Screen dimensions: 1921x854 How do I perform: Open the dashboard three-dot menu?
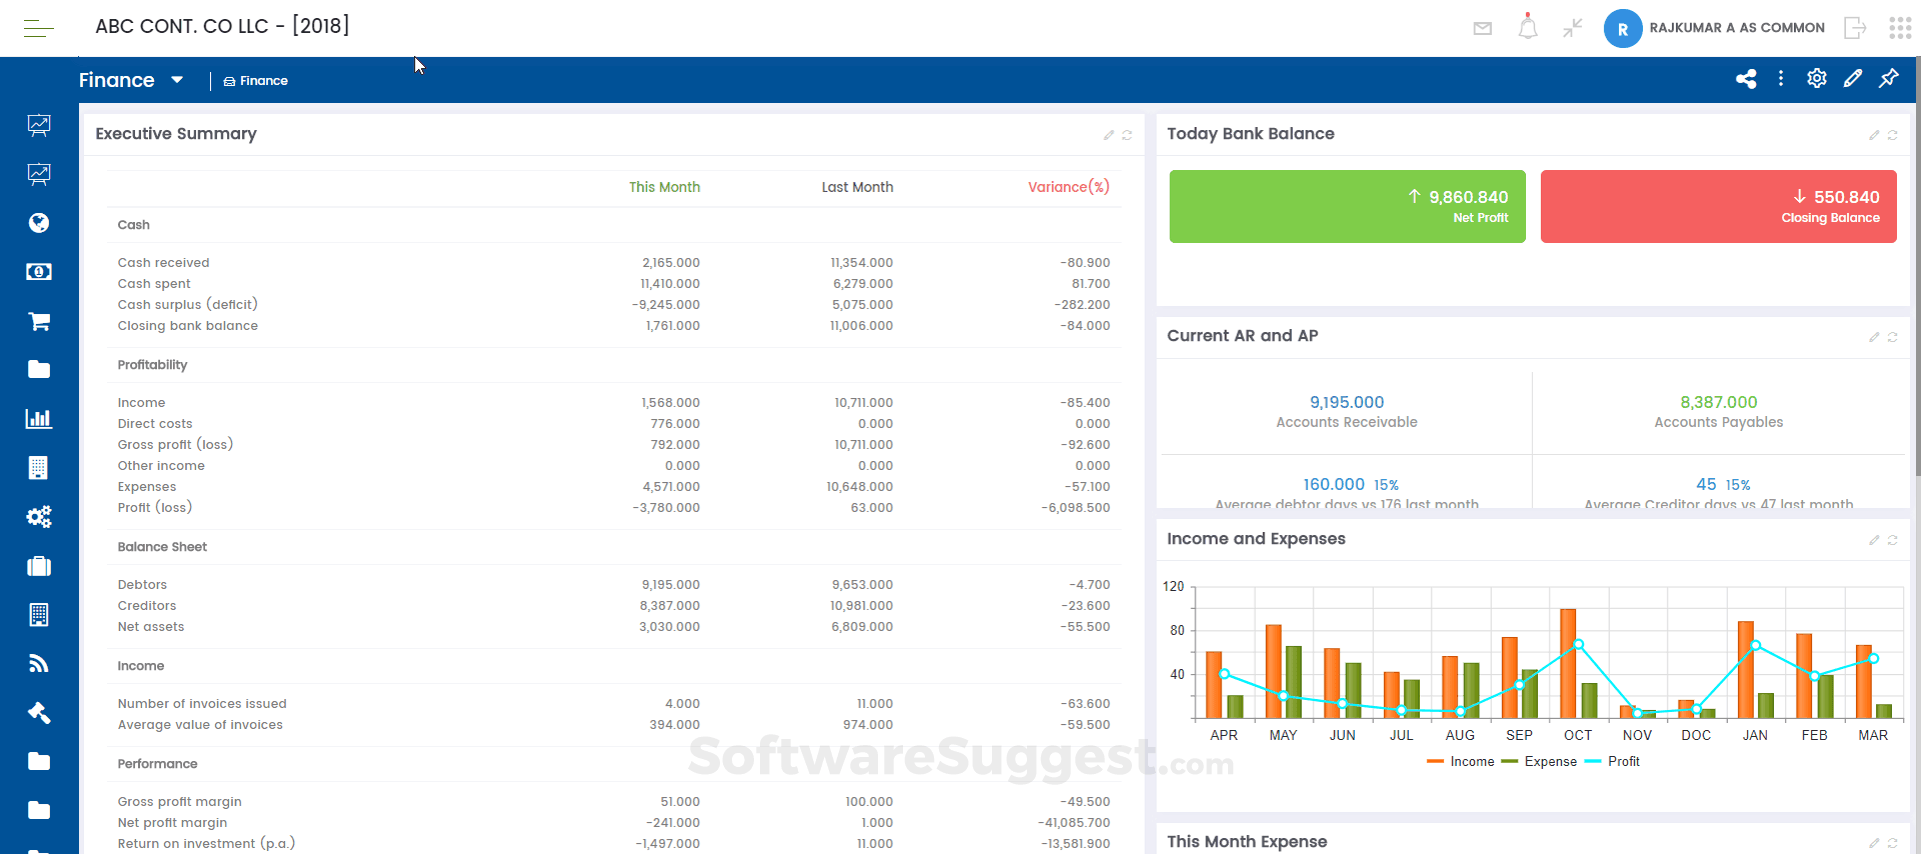pos(1781,78)
